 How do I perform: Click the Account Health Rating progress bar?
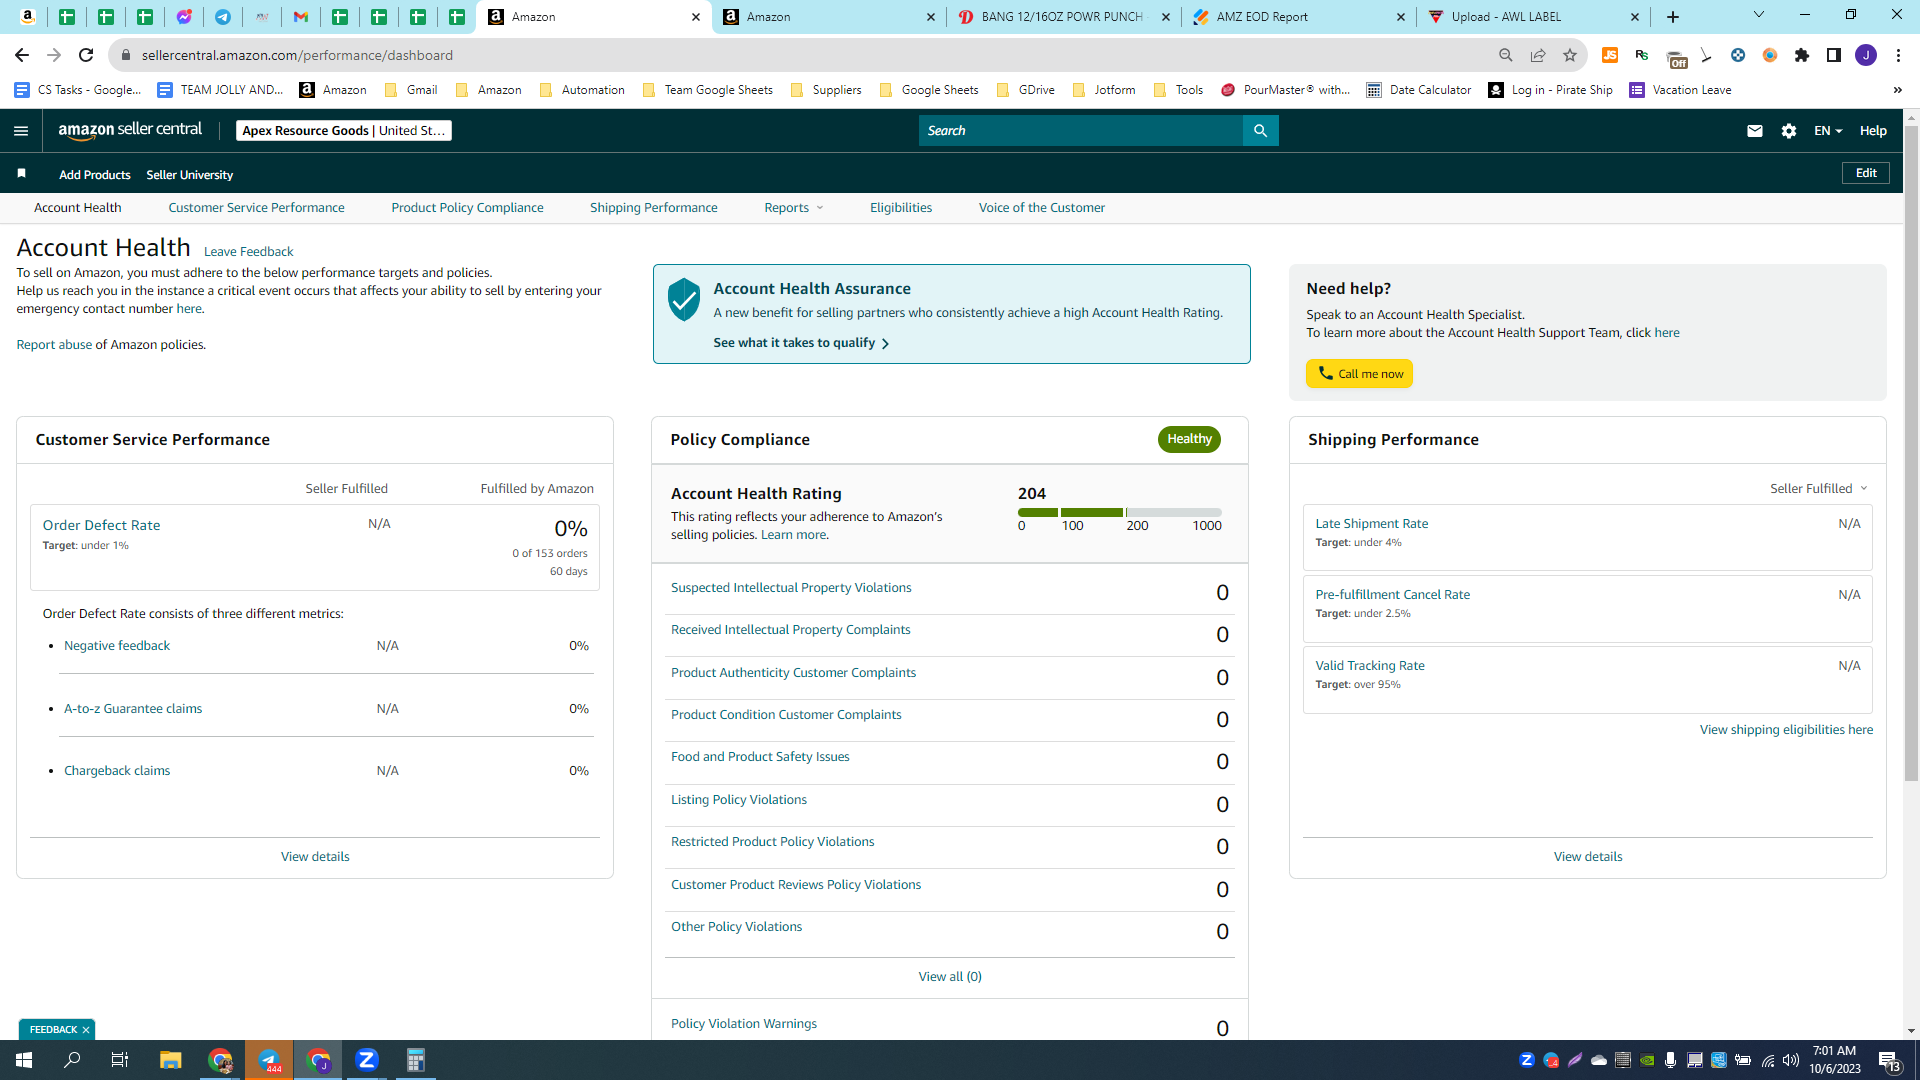(x=1119, y=513)
